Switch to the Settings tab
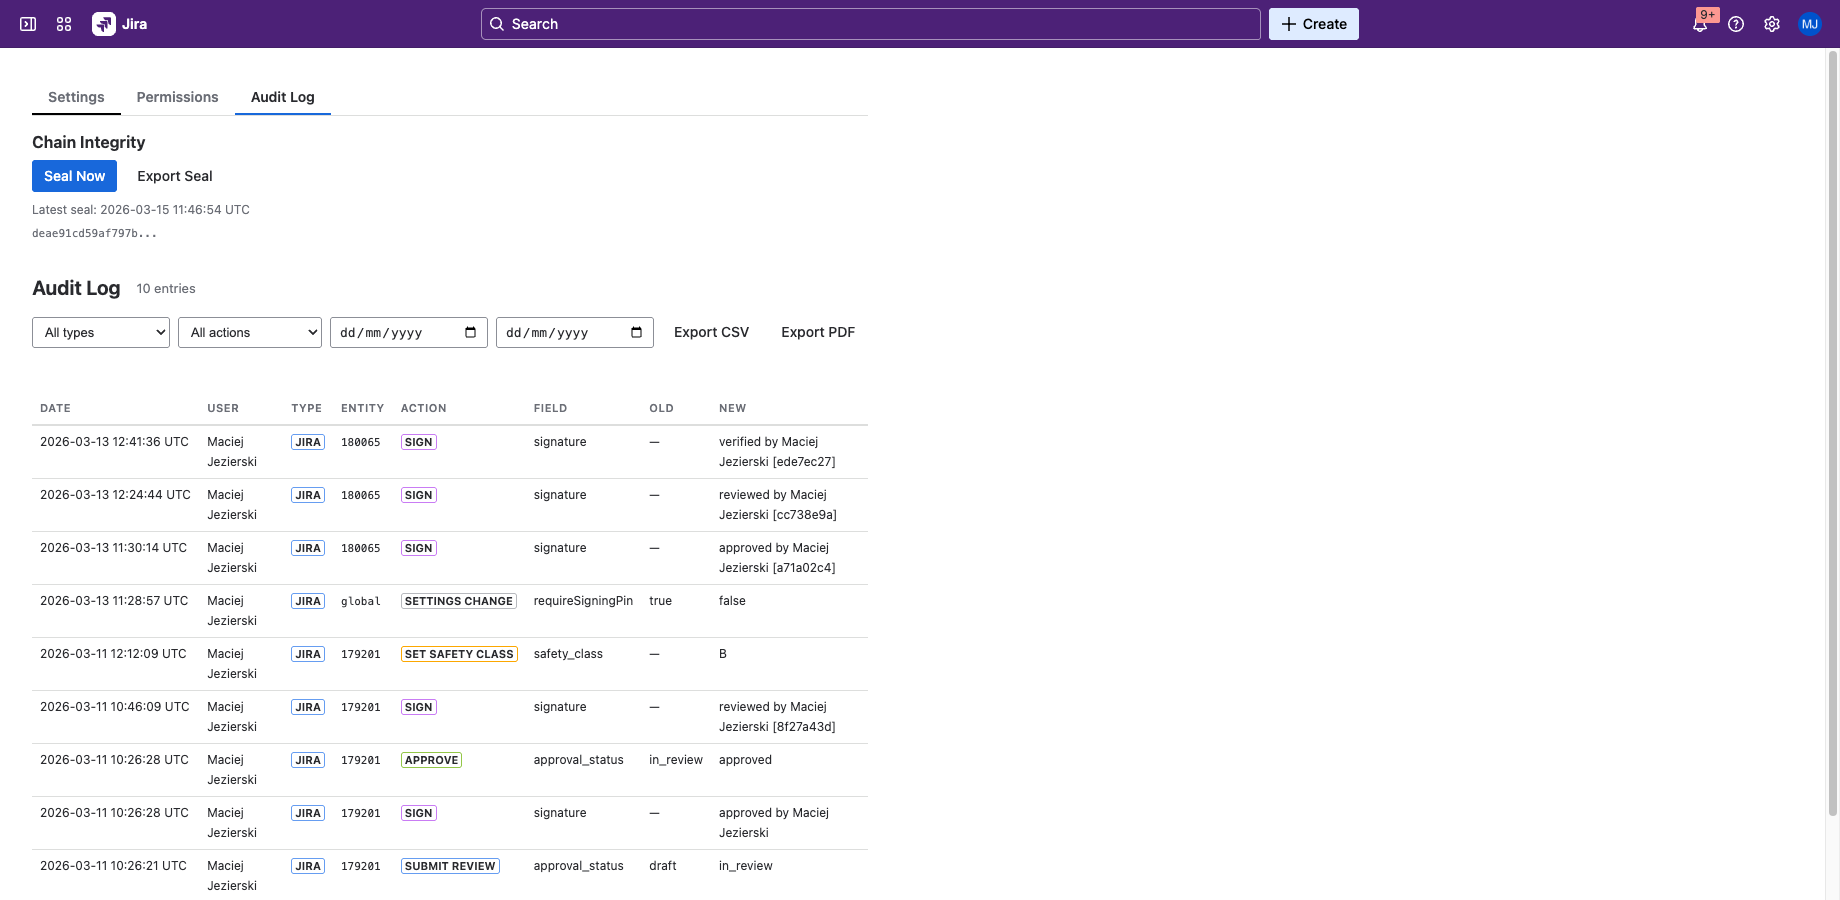The height and width of the screenshot is (900, 1840). pyautogui.click(x=75, y=97)
